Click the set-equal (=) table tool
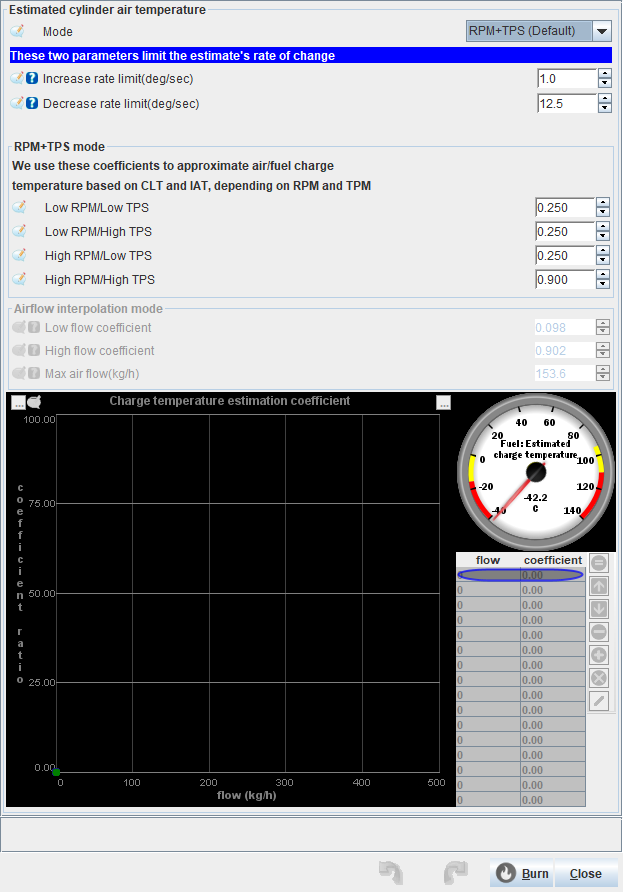Screen dimensions: 623x892 [599, 563]
